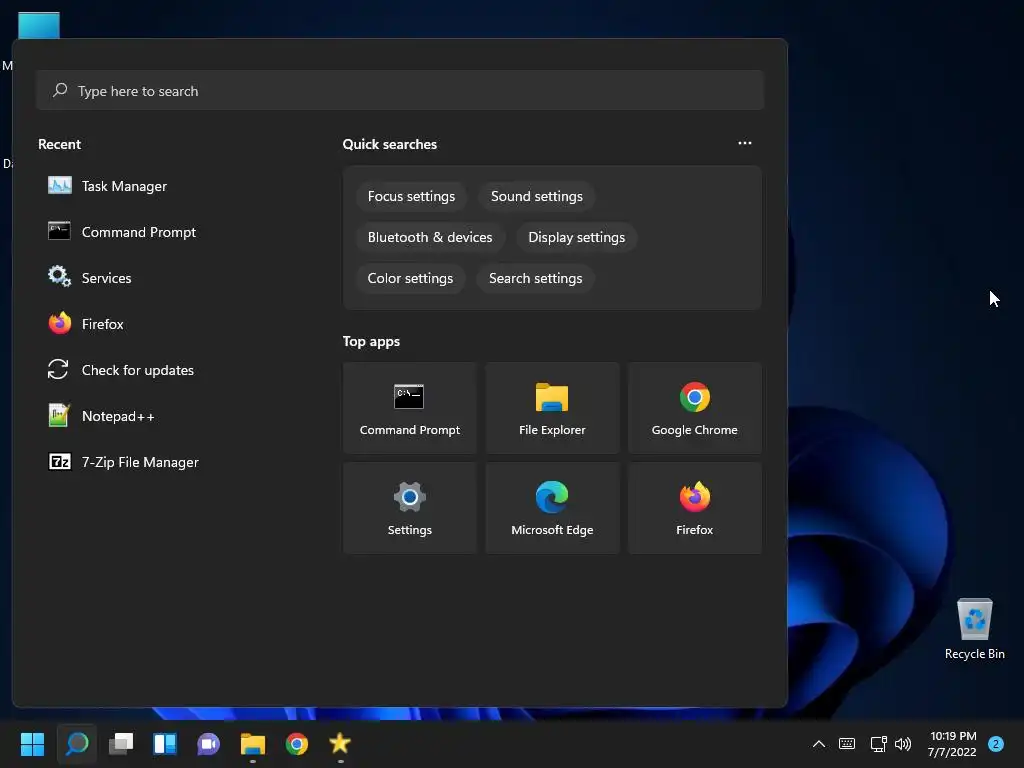Click the touch keyboard tray icon
Viewport: 1024px width, 768px height.
click(x=847, y=744)
